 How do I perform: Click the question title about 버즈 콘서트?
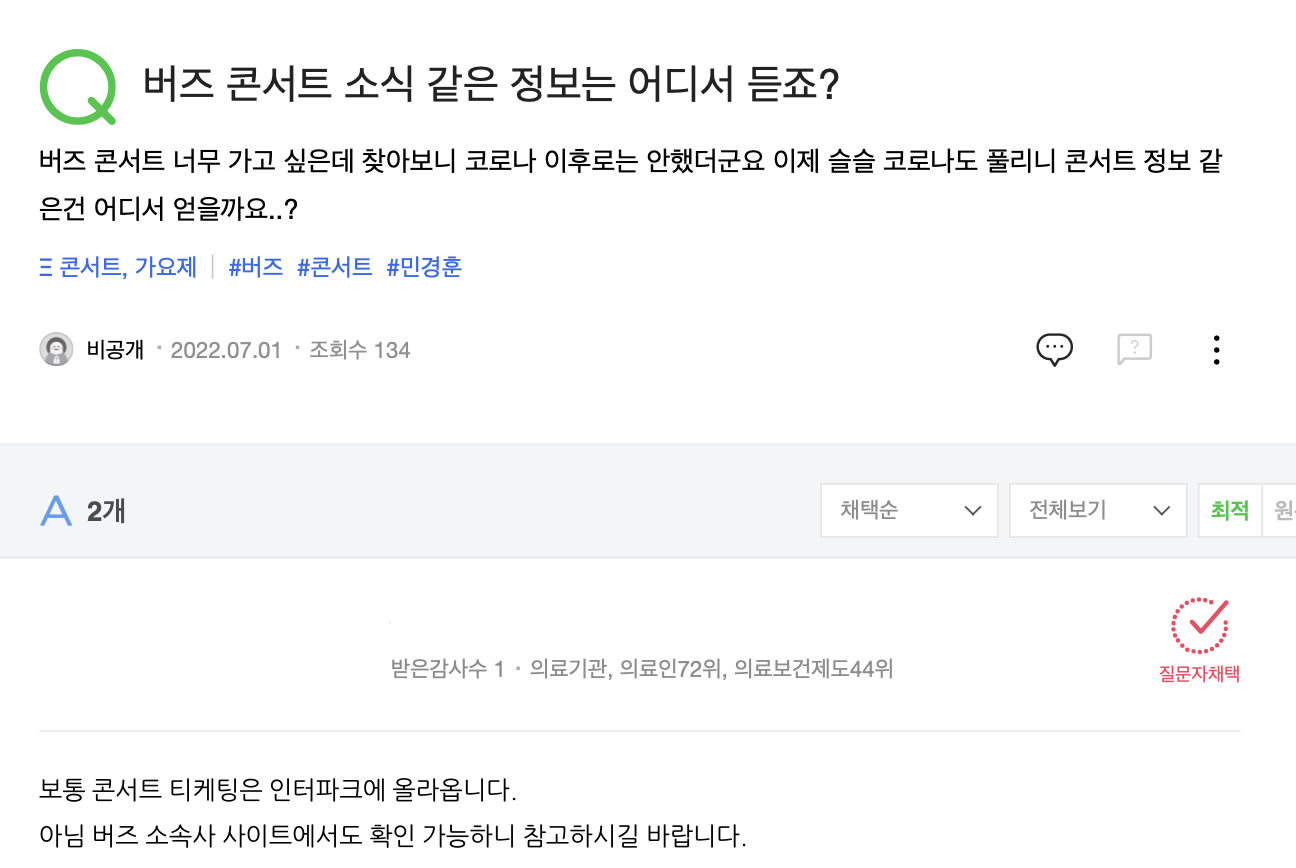pos(491,86)
